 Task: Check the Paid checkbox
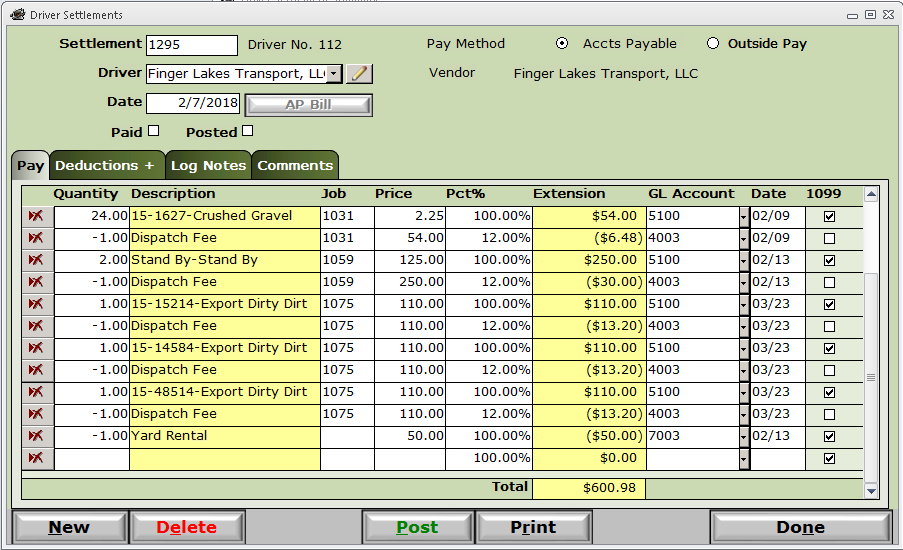click(x=153, y=131)
